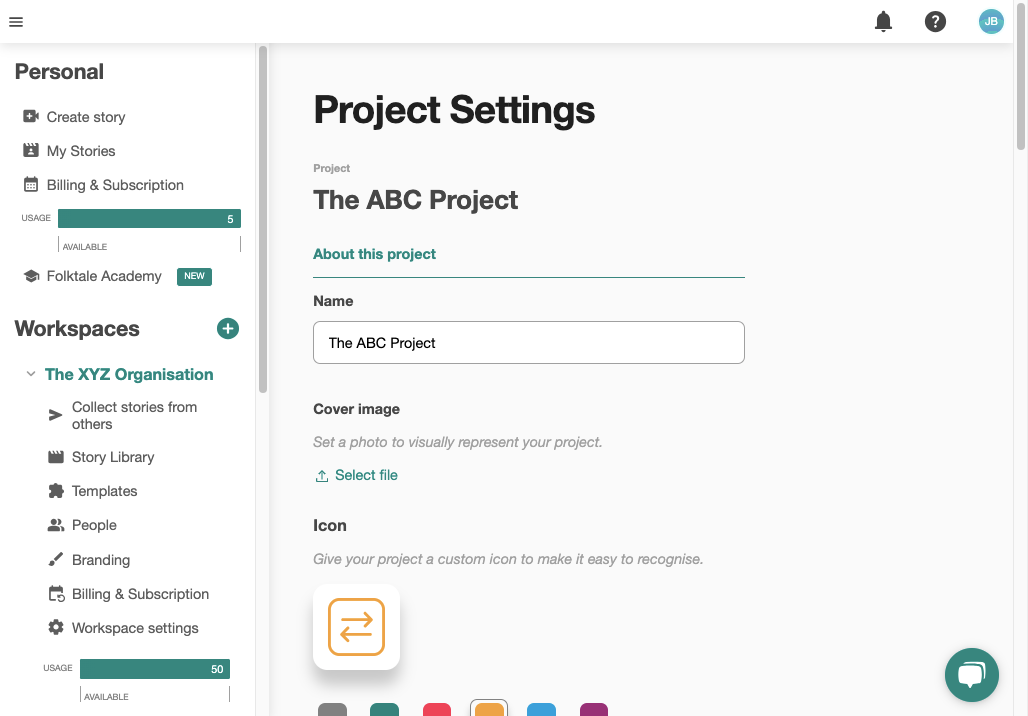Choose the blue color swatch
This screenshot has height=716, width=1028.
tap(542, 709)
